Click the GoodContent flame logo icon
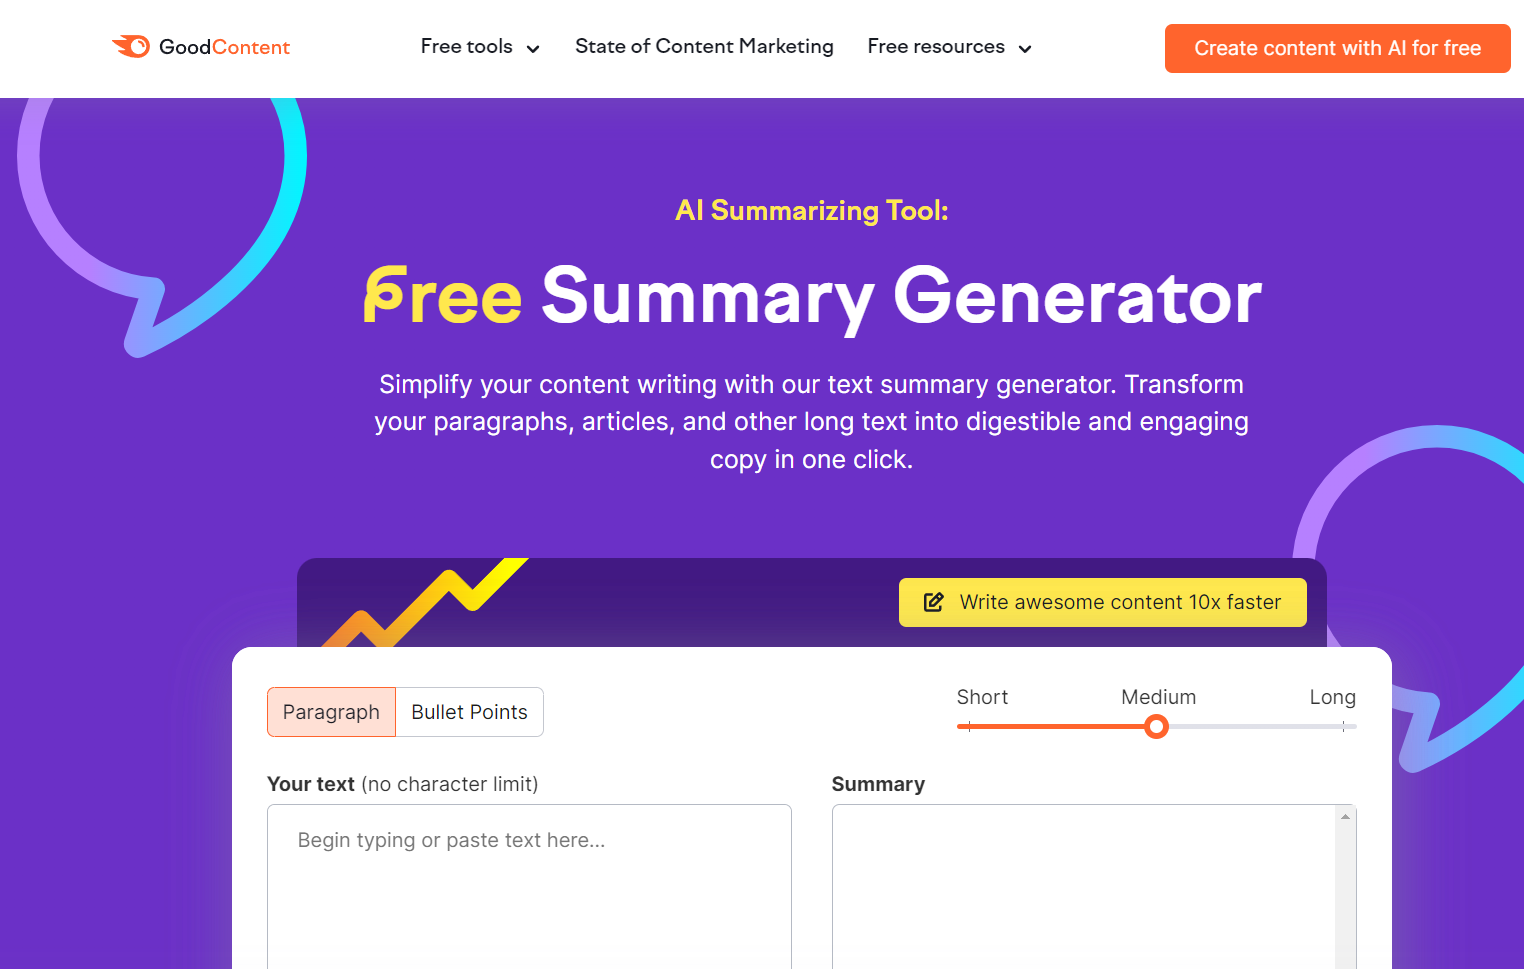Viewport: 1524px width, 969px height. [131, 46]
